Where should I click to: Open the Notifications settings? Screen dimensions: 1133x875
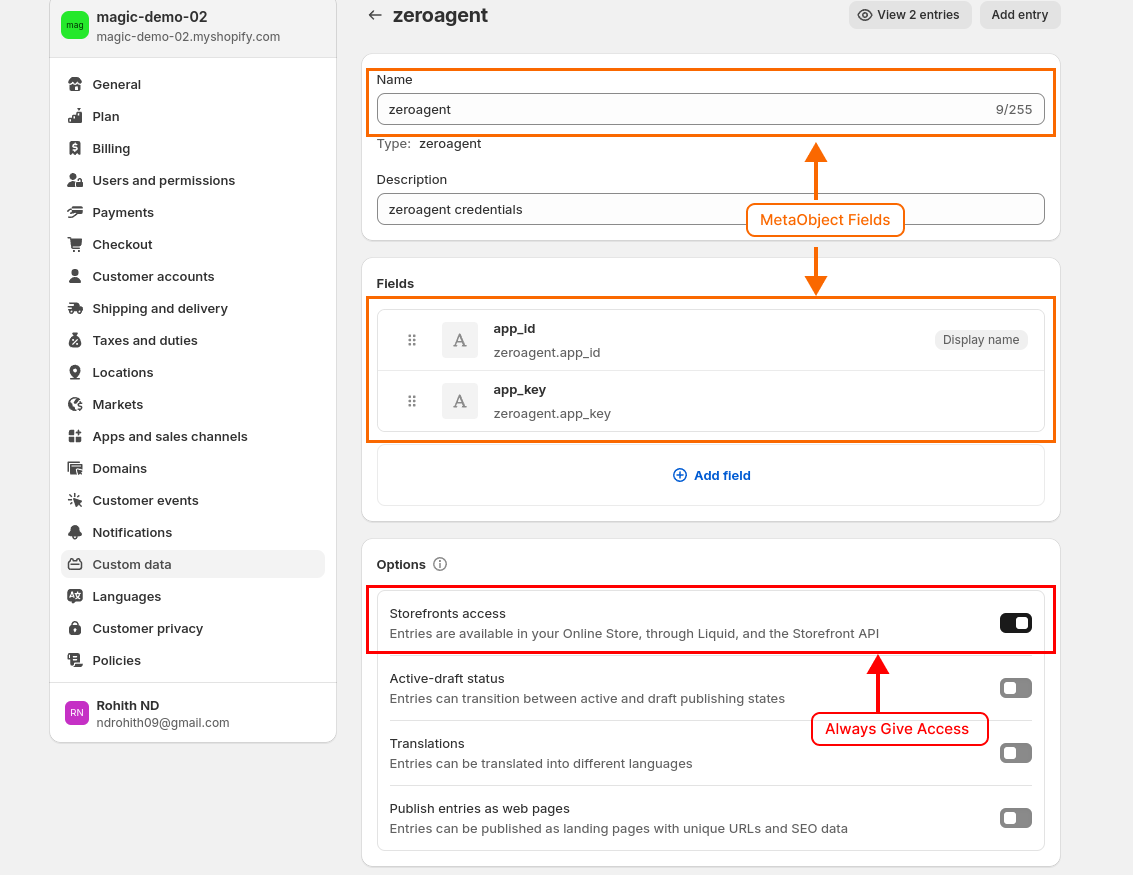193,533
